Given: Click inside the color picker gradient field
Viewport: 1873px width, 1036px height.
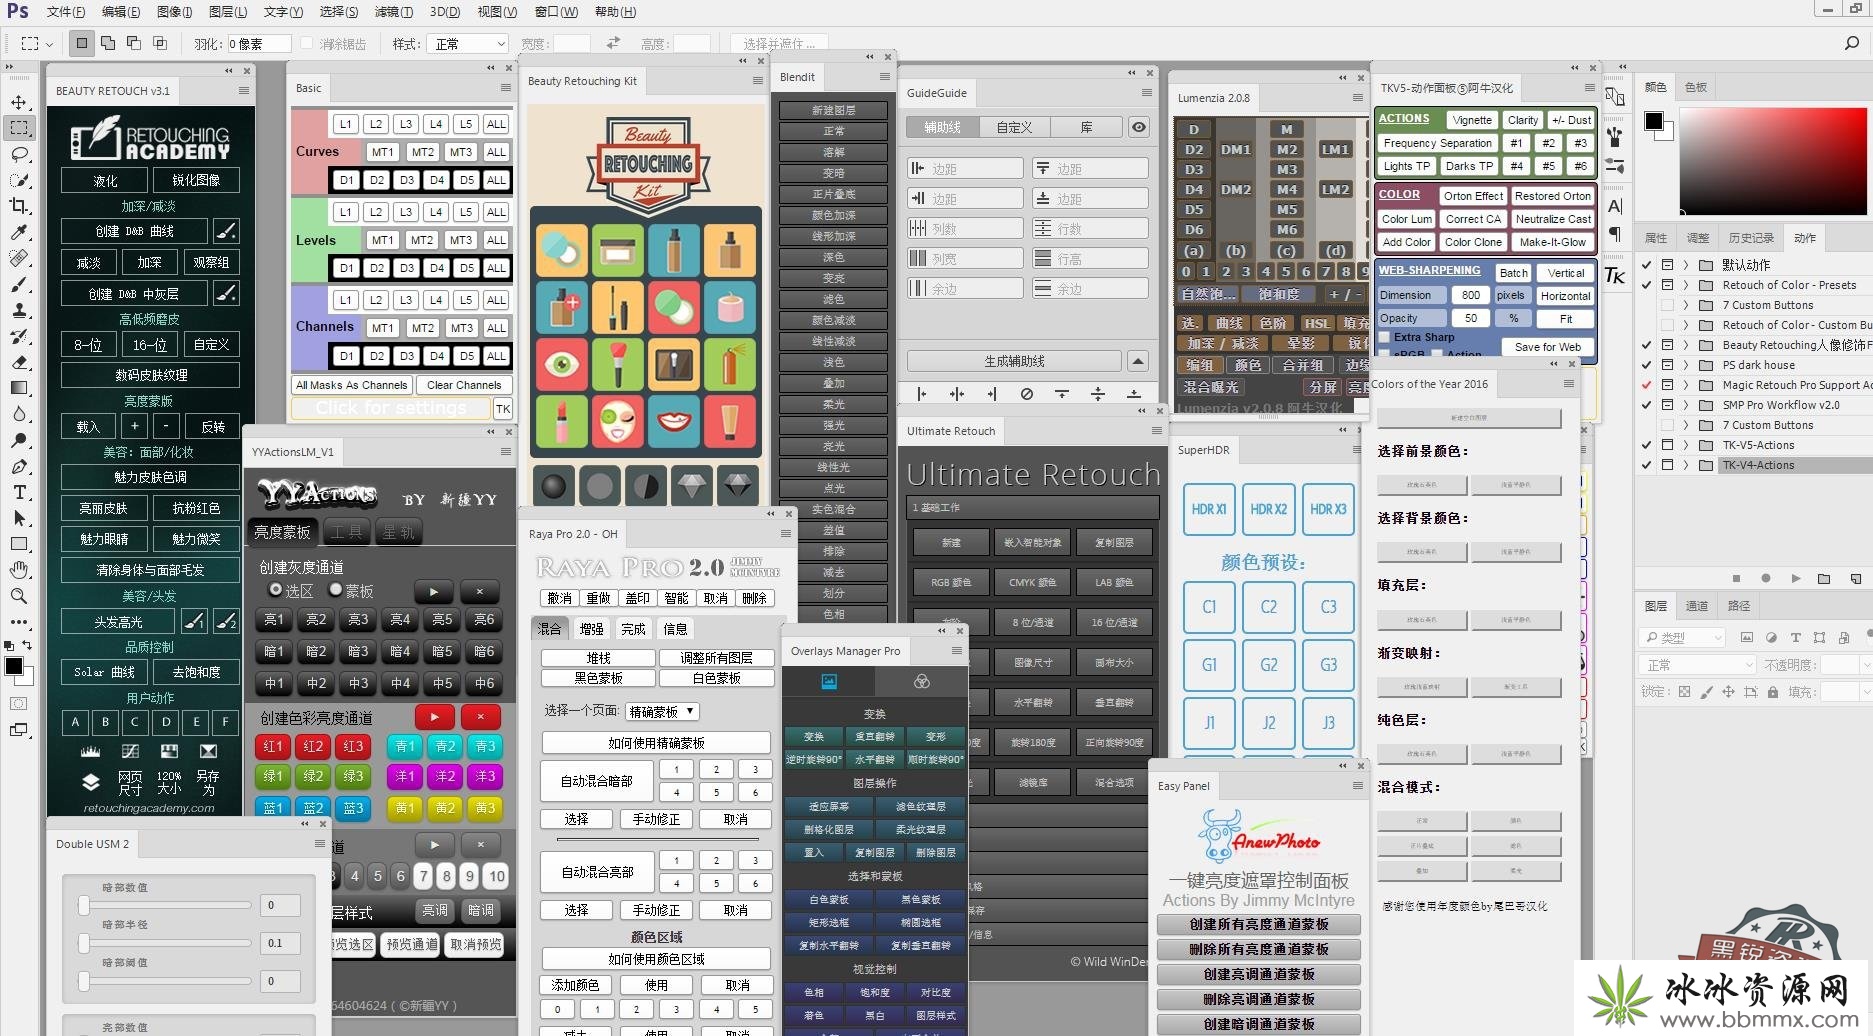Looking at the screenshot, I should coord(1772,162).
